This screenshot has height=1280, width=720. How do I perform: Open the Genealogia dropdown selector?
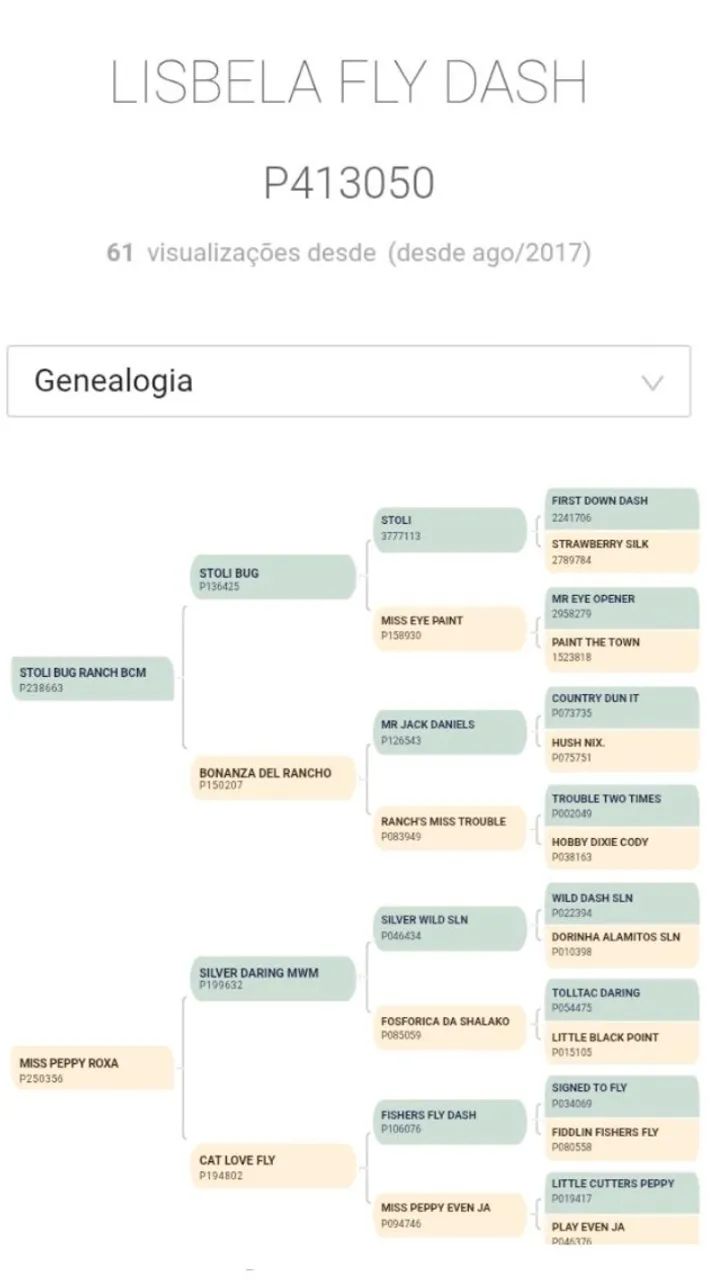click(x=348, y=381)
